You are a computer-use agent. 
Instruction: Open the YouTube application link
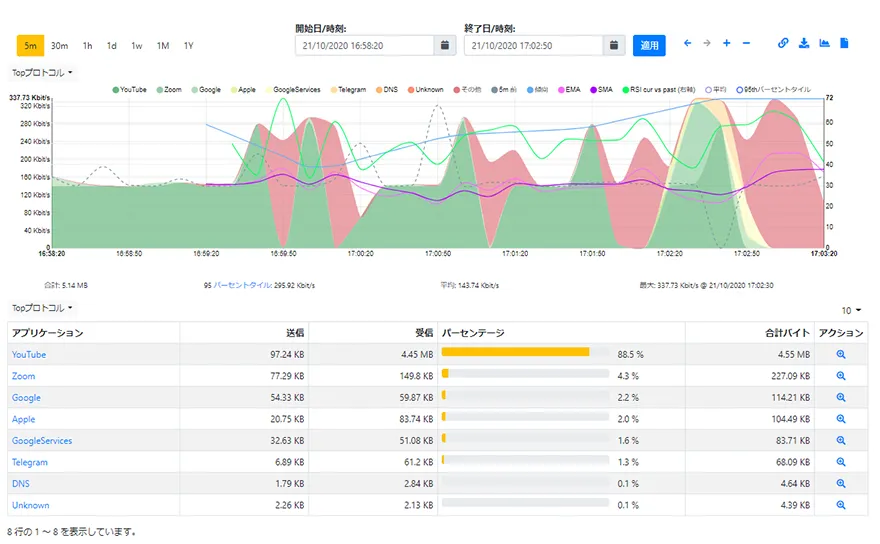point(29,355)
